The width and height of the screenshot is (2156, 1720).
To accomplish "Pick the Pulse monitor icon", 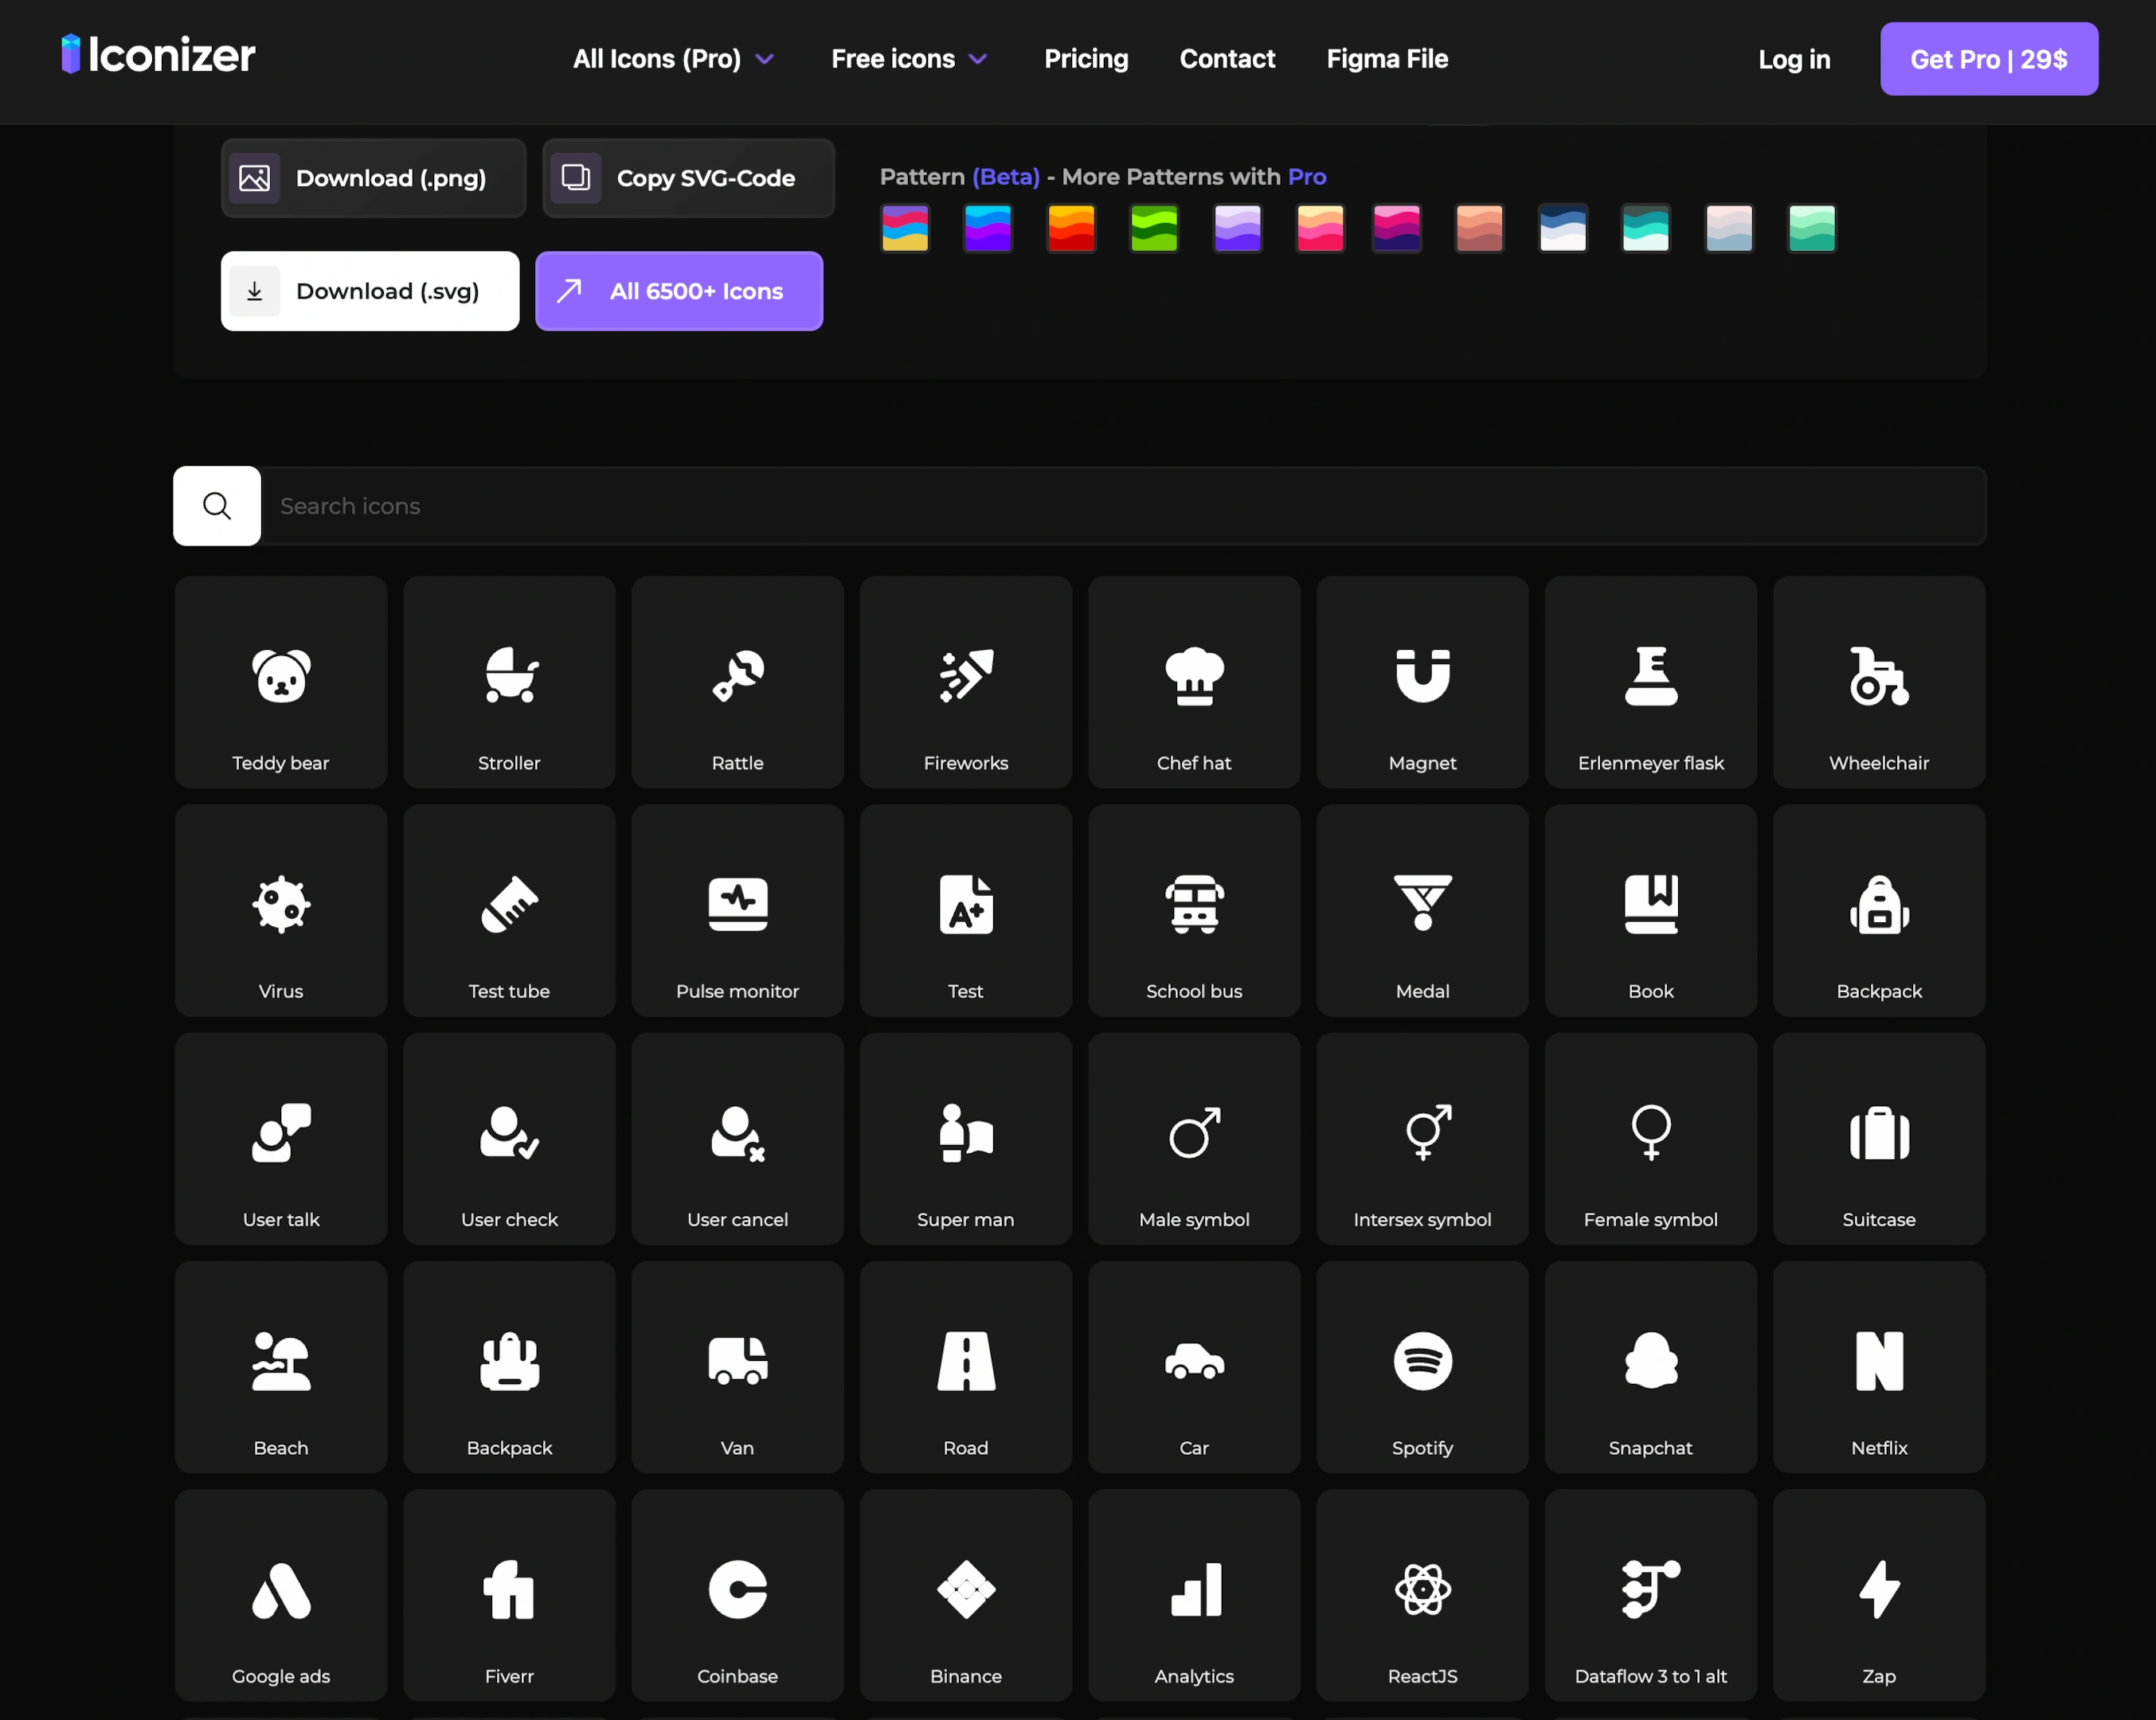I will [737, 910].
